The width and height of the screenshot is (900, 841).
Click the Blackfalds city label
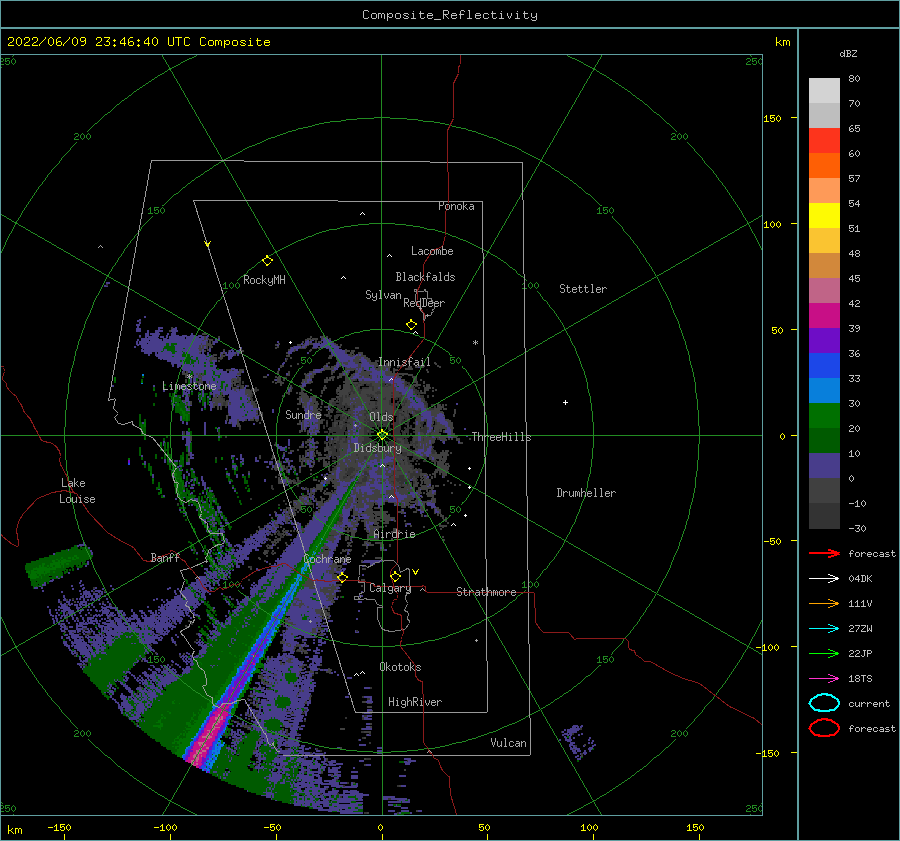425,277
